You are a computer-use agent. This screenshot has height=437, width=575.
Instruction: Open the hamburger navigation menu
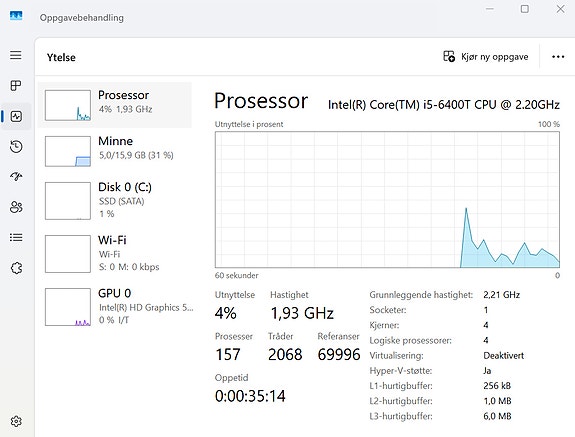[16, 55]
